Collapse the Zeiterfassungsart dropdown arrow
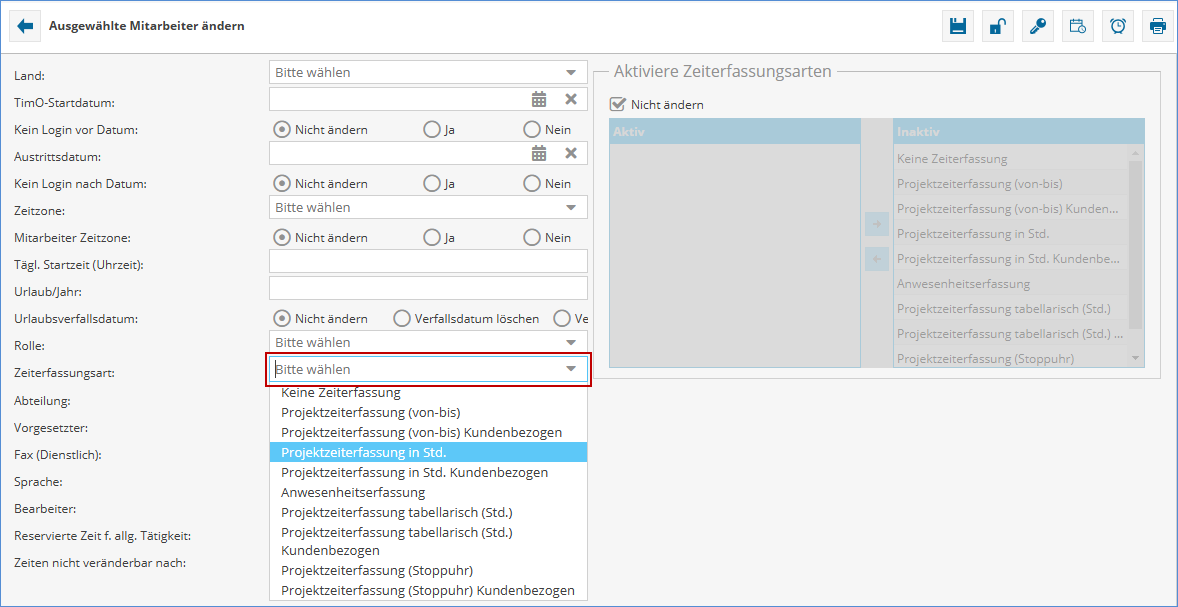 coord(570,369)
